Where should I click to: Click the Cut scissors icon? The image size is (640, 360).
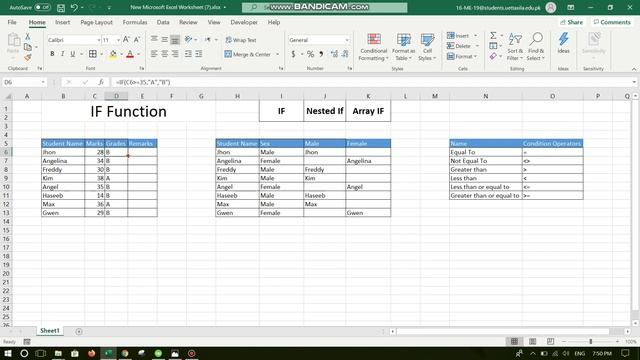[28, 37]
